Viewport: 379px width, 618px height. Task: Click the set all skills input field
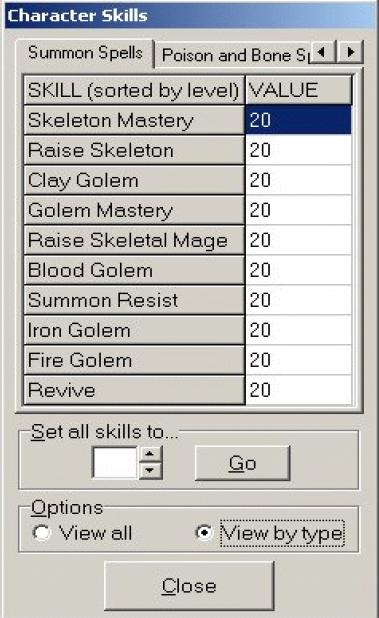[x=115, y=463]
